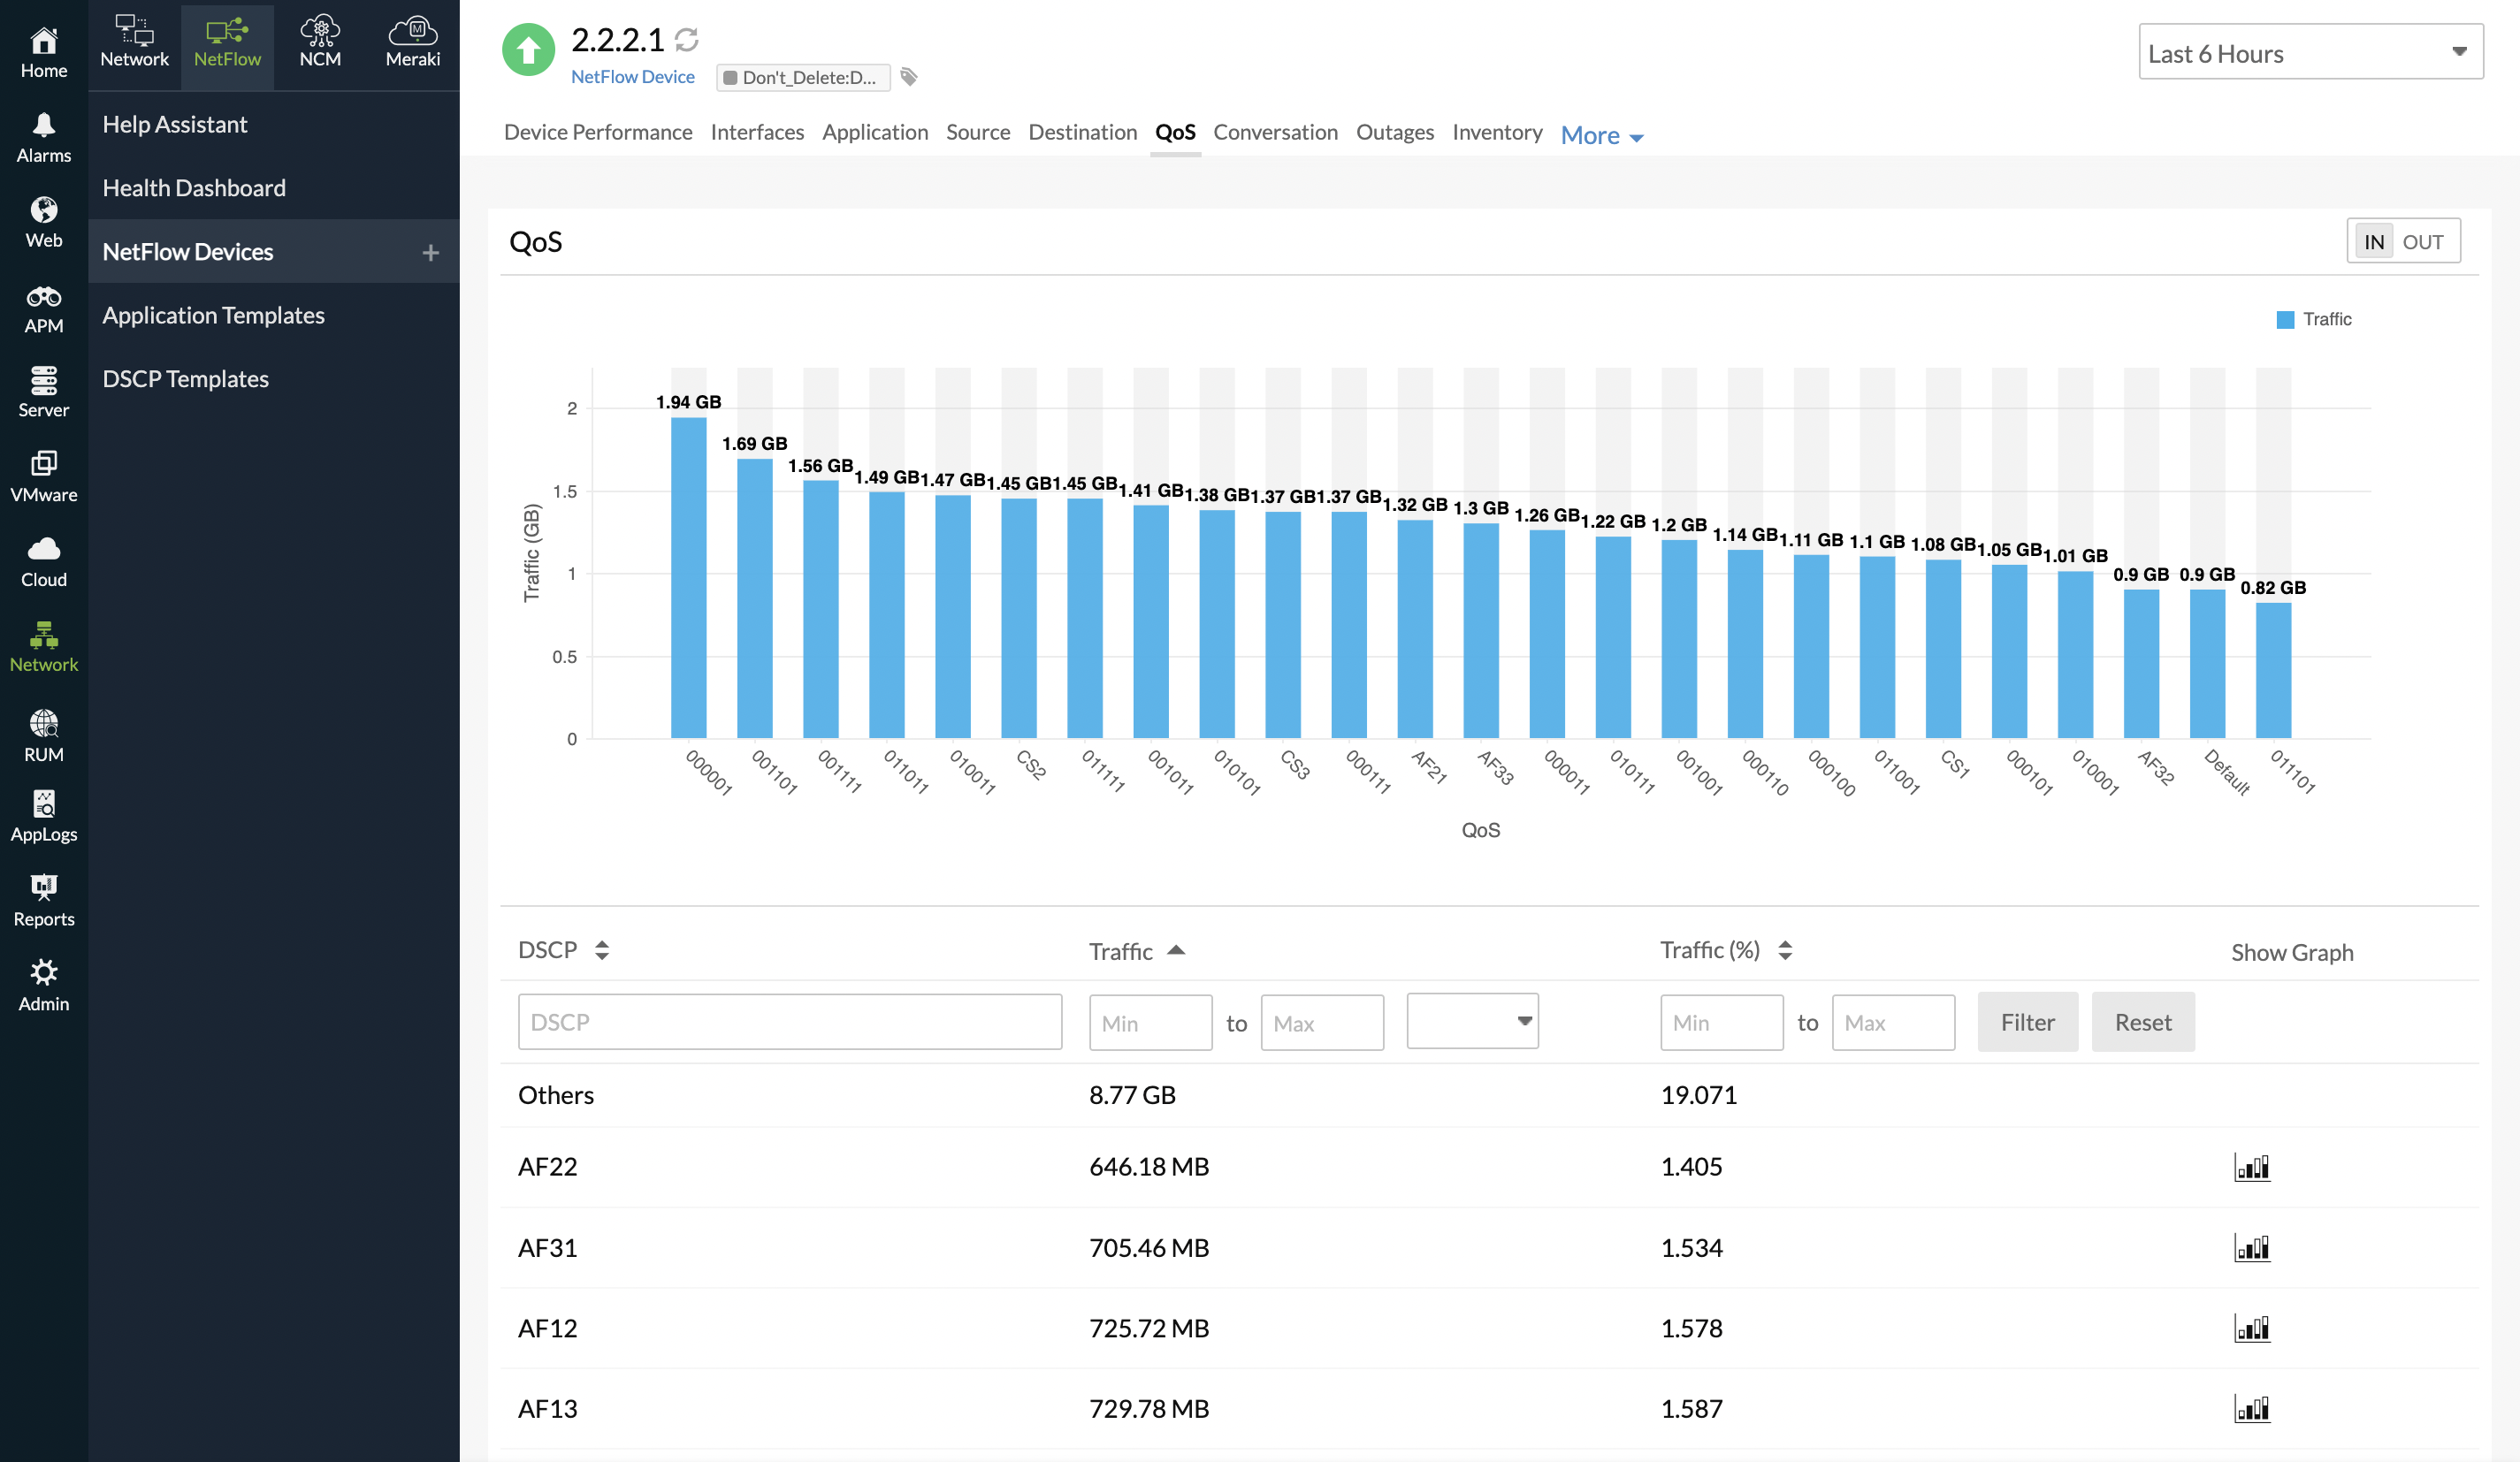Screen dimensions: 2520x1462
Task: Open the Last 6 Hours dropdown
Action: 2310,52
